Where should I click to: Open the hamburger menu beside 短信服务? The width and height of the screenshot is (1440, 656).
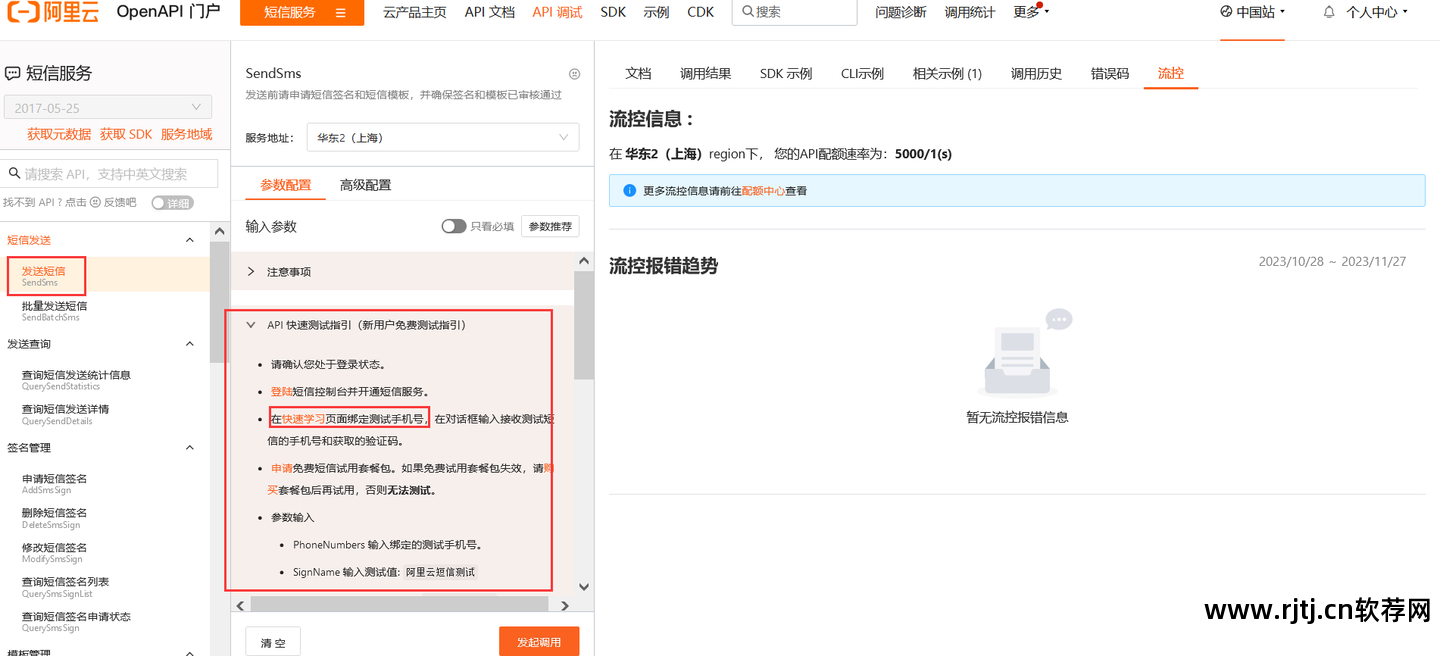point(341,13)
